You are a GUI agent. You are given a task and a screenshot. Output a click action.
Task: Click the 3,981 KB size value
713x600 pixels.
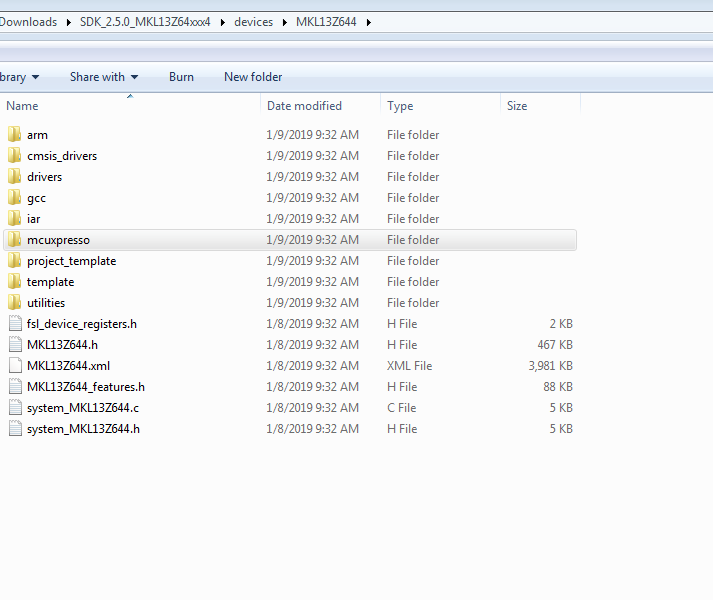tap(550, 366)
